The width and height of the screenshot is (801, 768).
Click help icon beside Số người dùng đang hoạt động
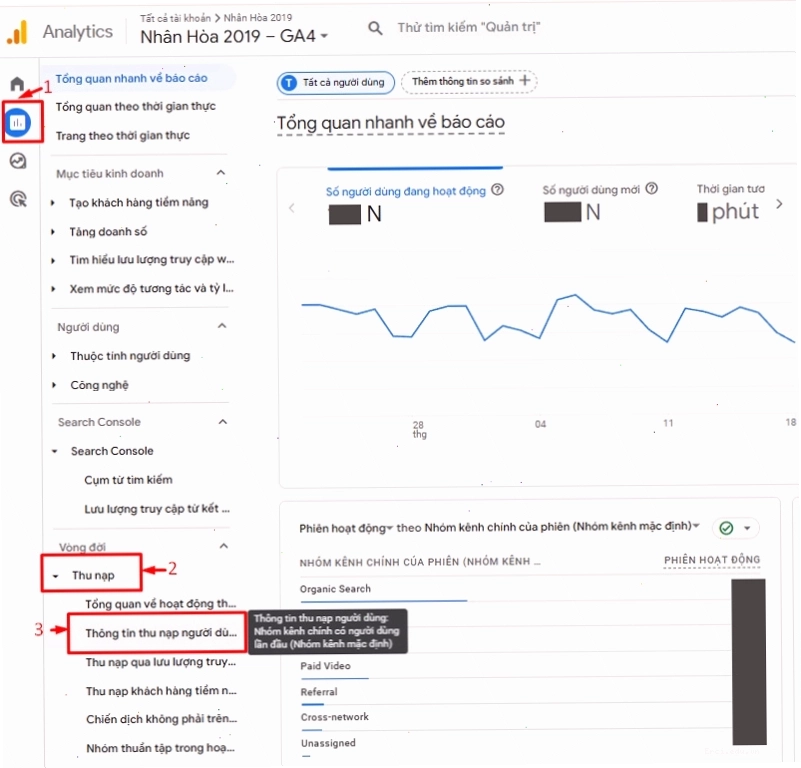(x=497, y=190)
